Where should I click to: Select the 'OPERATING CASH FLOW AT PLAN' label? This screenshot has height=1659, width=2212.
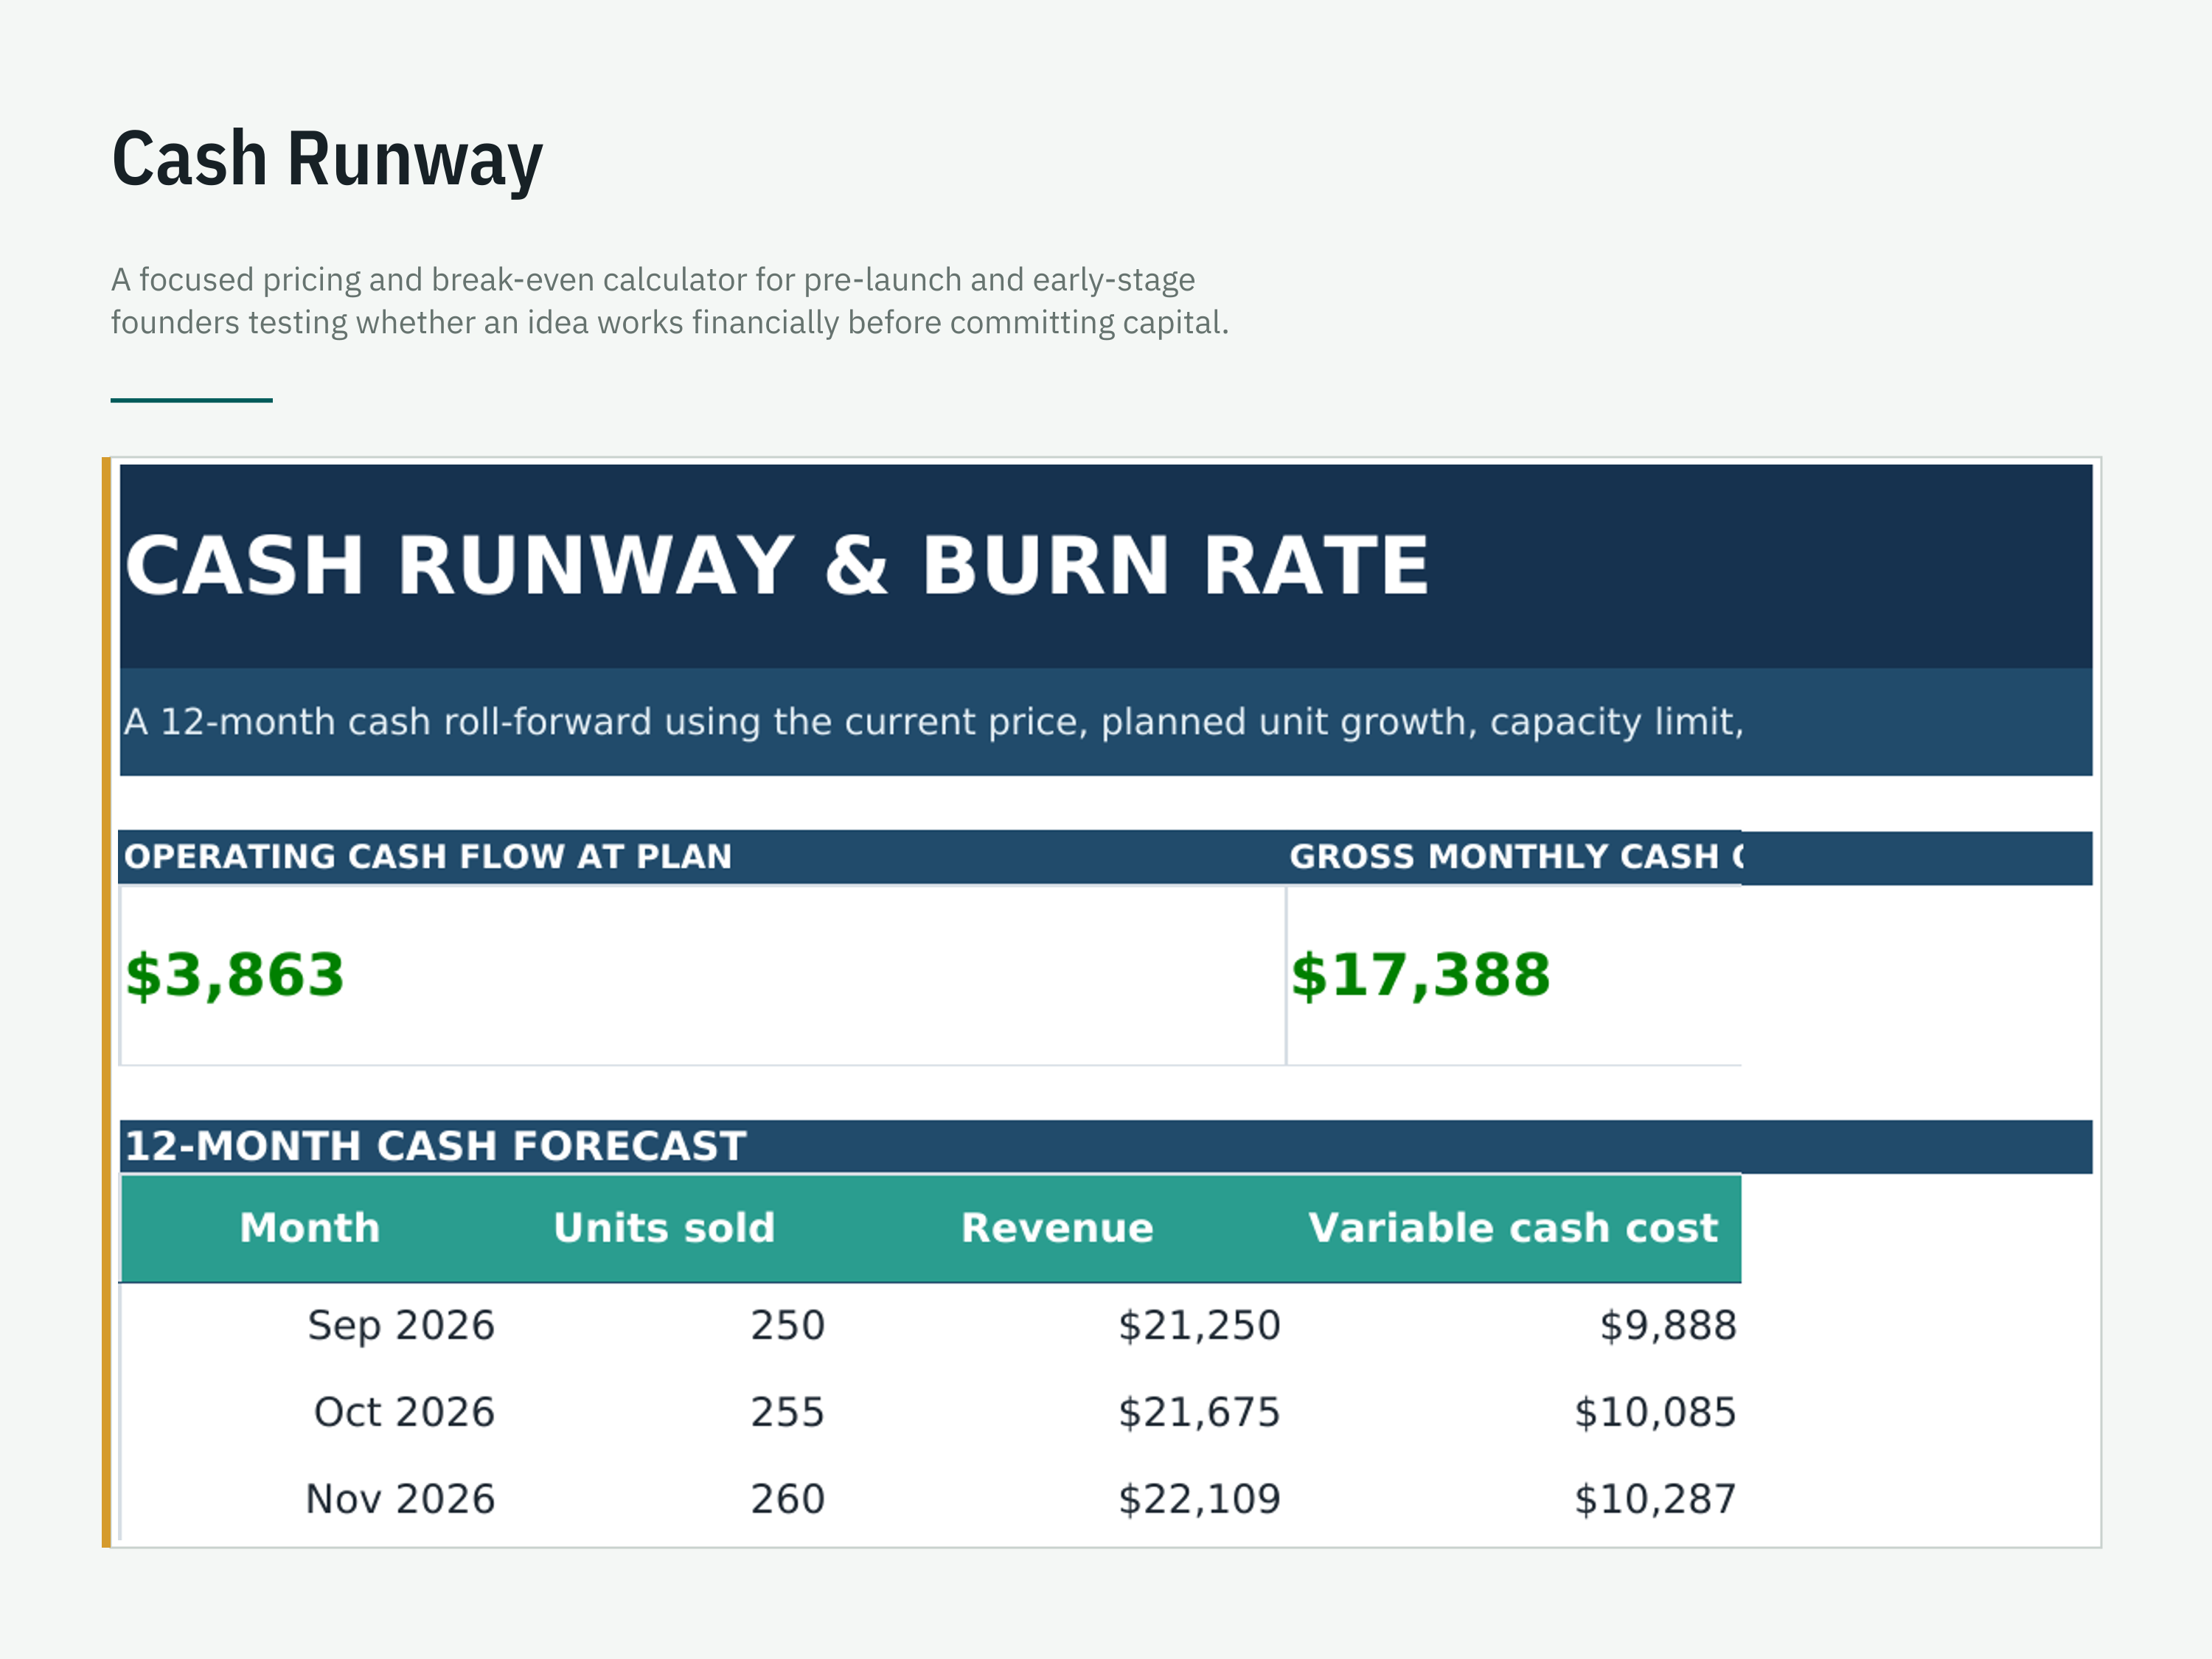click(428, 857)
